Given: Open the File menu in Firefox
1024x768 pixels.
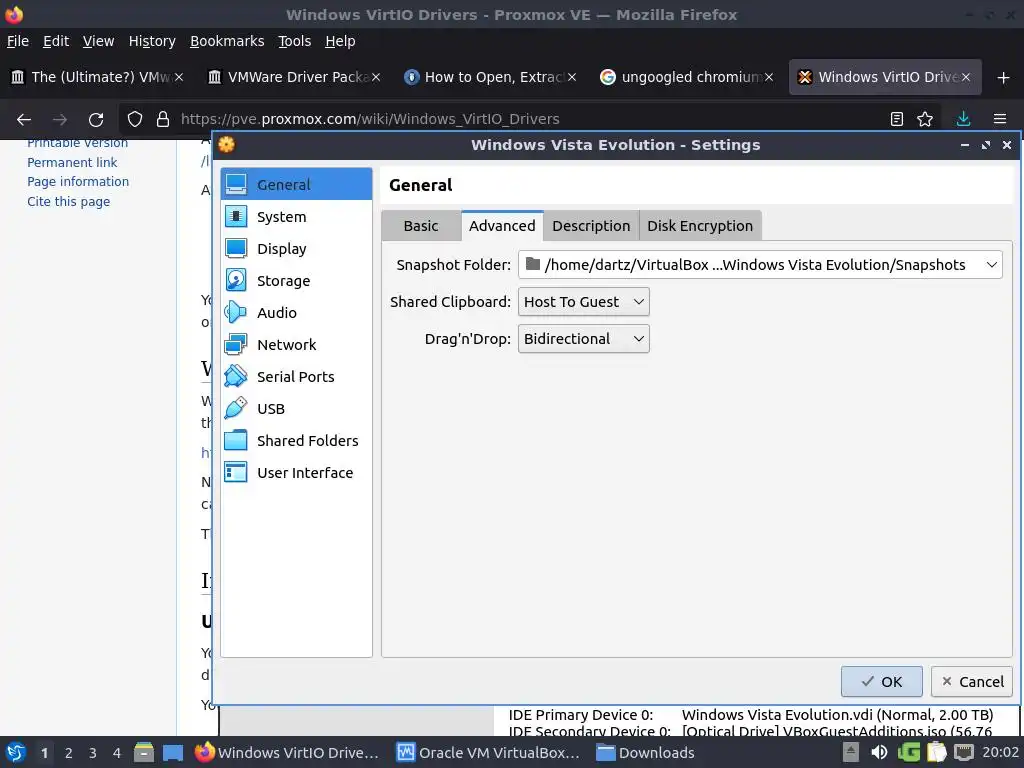Looking at the screenshot, I should pos(18,41).
